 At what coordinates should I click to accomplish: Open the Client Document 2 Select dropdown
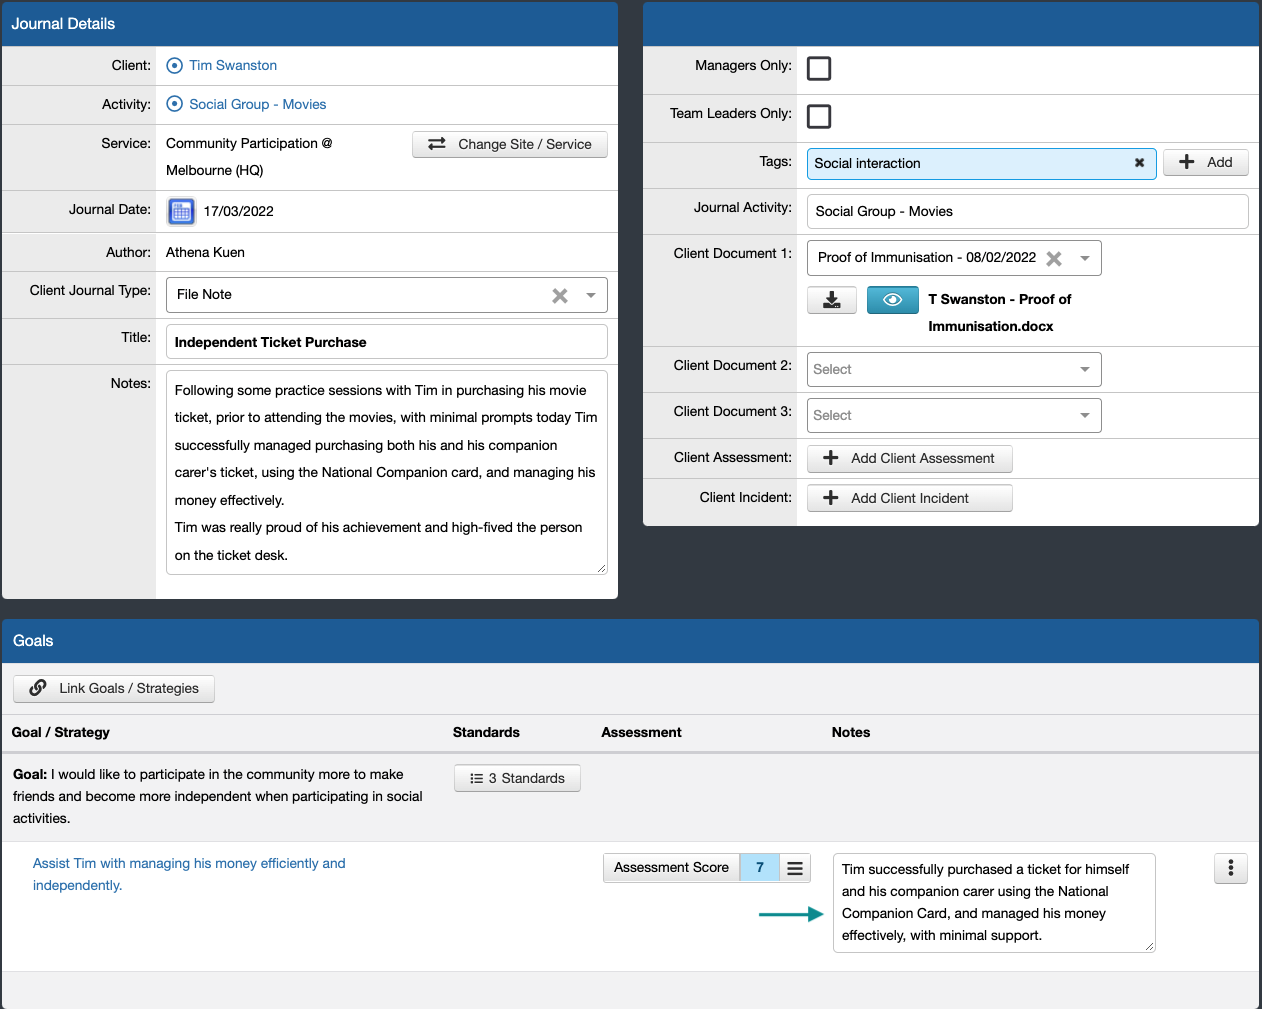coord(954,369)
